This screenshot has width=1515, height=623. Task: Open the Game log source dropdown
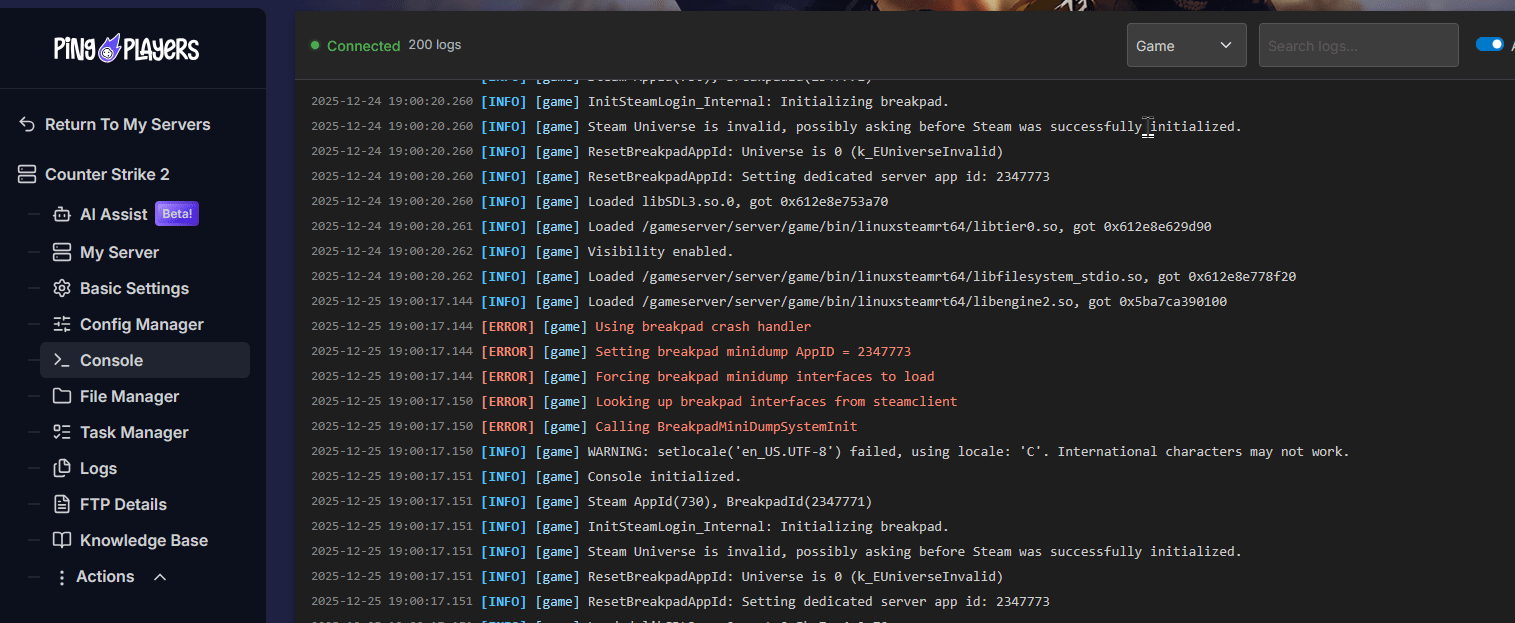point(1186,46)
